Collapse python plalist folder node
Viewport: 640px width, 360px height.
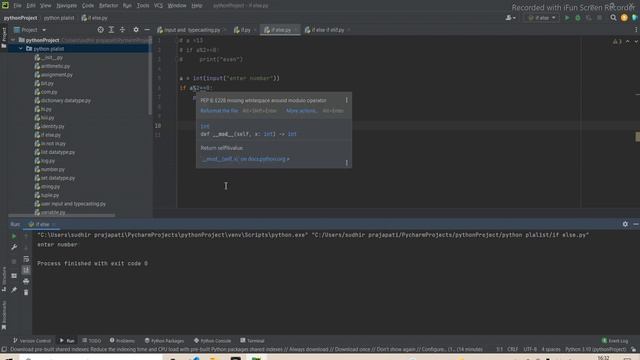pos(20,49)
